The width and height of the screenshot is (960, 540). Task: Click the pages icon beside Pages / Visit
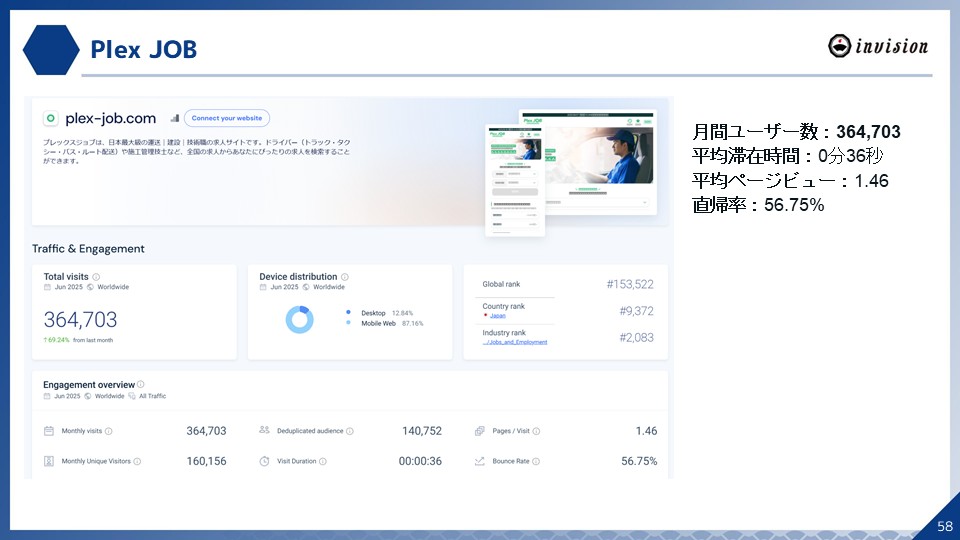[479, 431]
